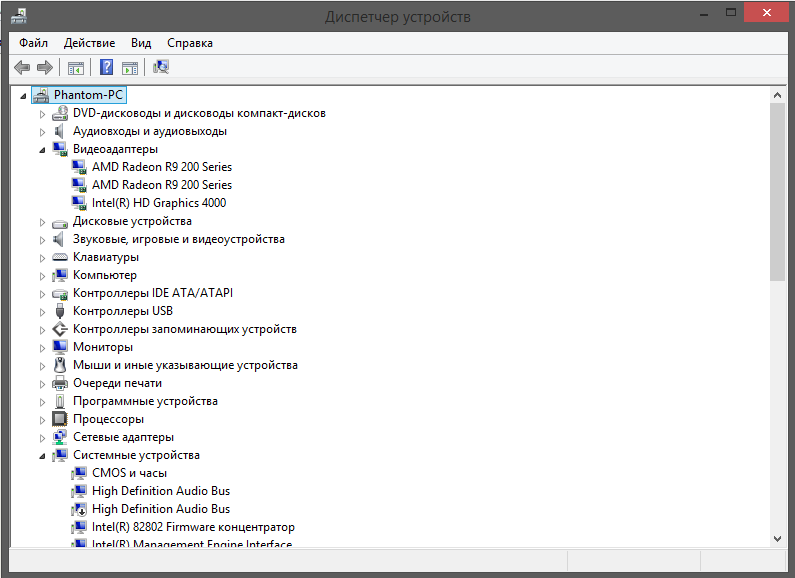Click the Видеоадаптеры display icon

click(60, 149)
